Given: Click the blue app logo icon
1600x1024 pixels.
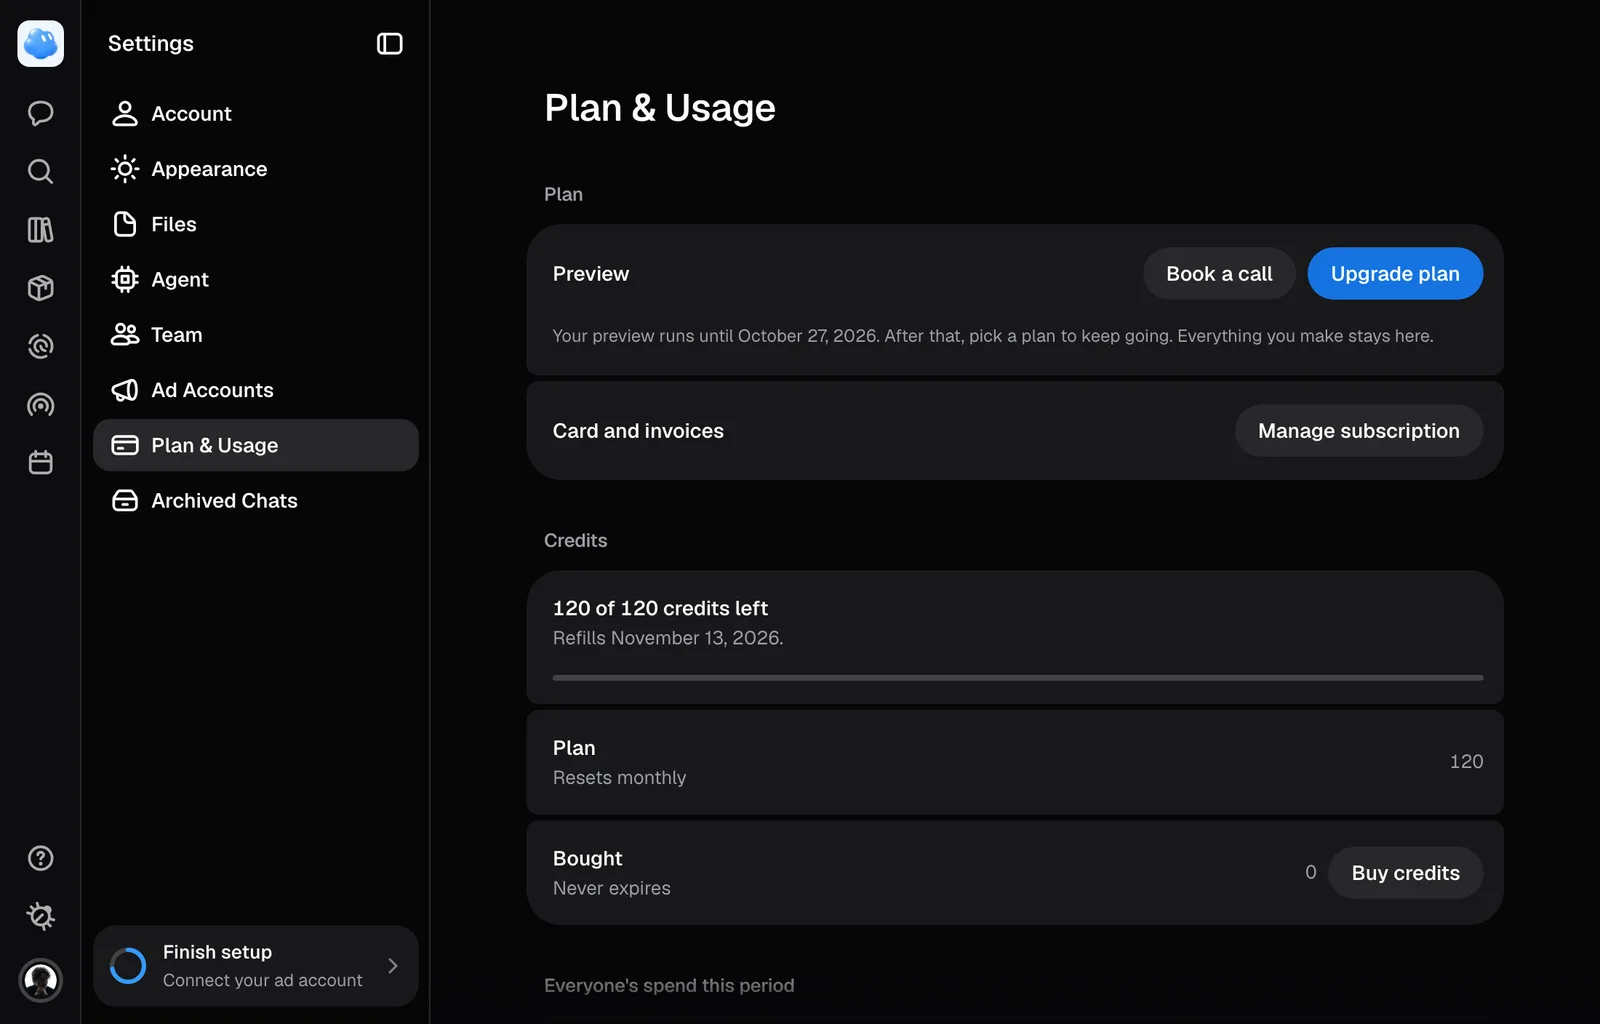Looking at the screenshot, I should (x=41, y=44).
